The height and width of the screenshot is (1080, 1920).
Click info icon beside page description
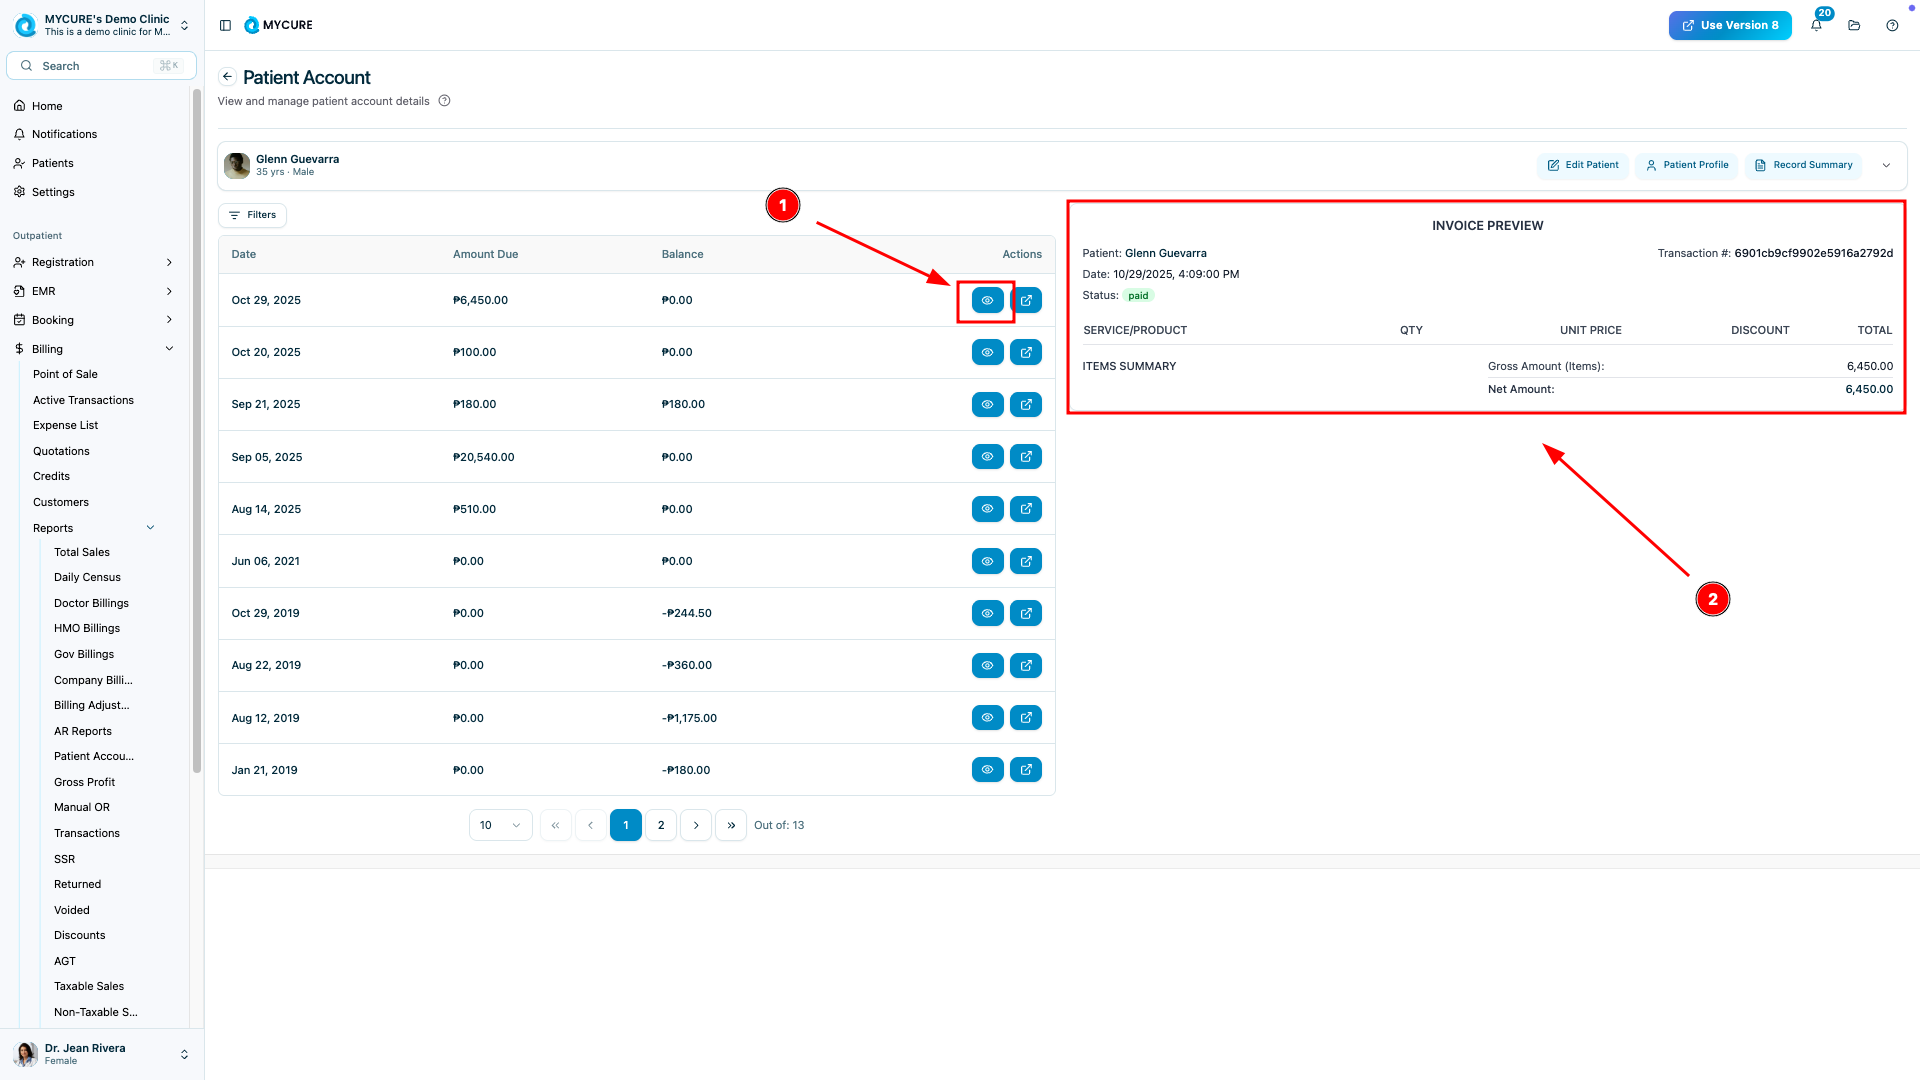(x=445, y=101)
